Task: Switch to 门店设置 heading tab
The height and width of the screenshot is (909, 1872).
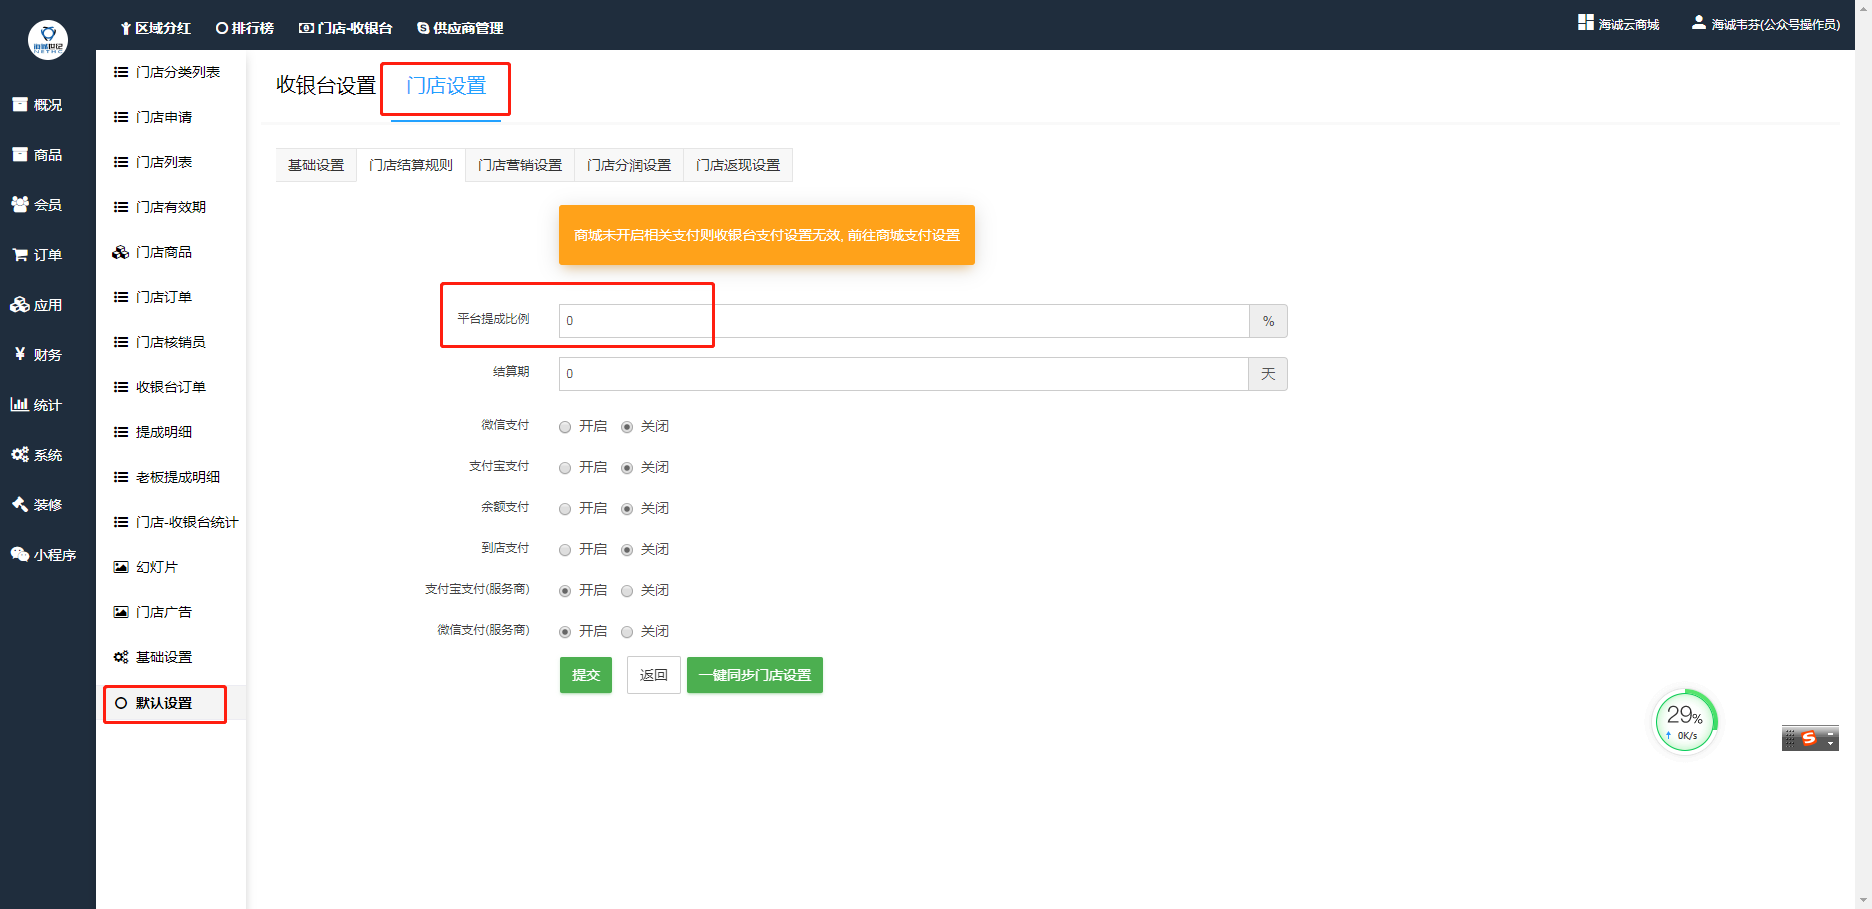Action: click(446, 86)
